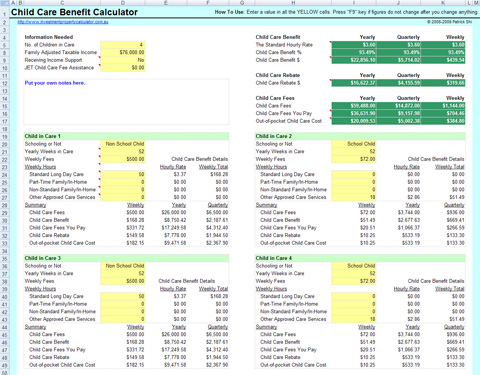This screenshot has height=375, width=480.
Task: Select Child in Care 1 Standard Long Day Care hours cell
Action: pyautogui.click(x=123, y=174)
